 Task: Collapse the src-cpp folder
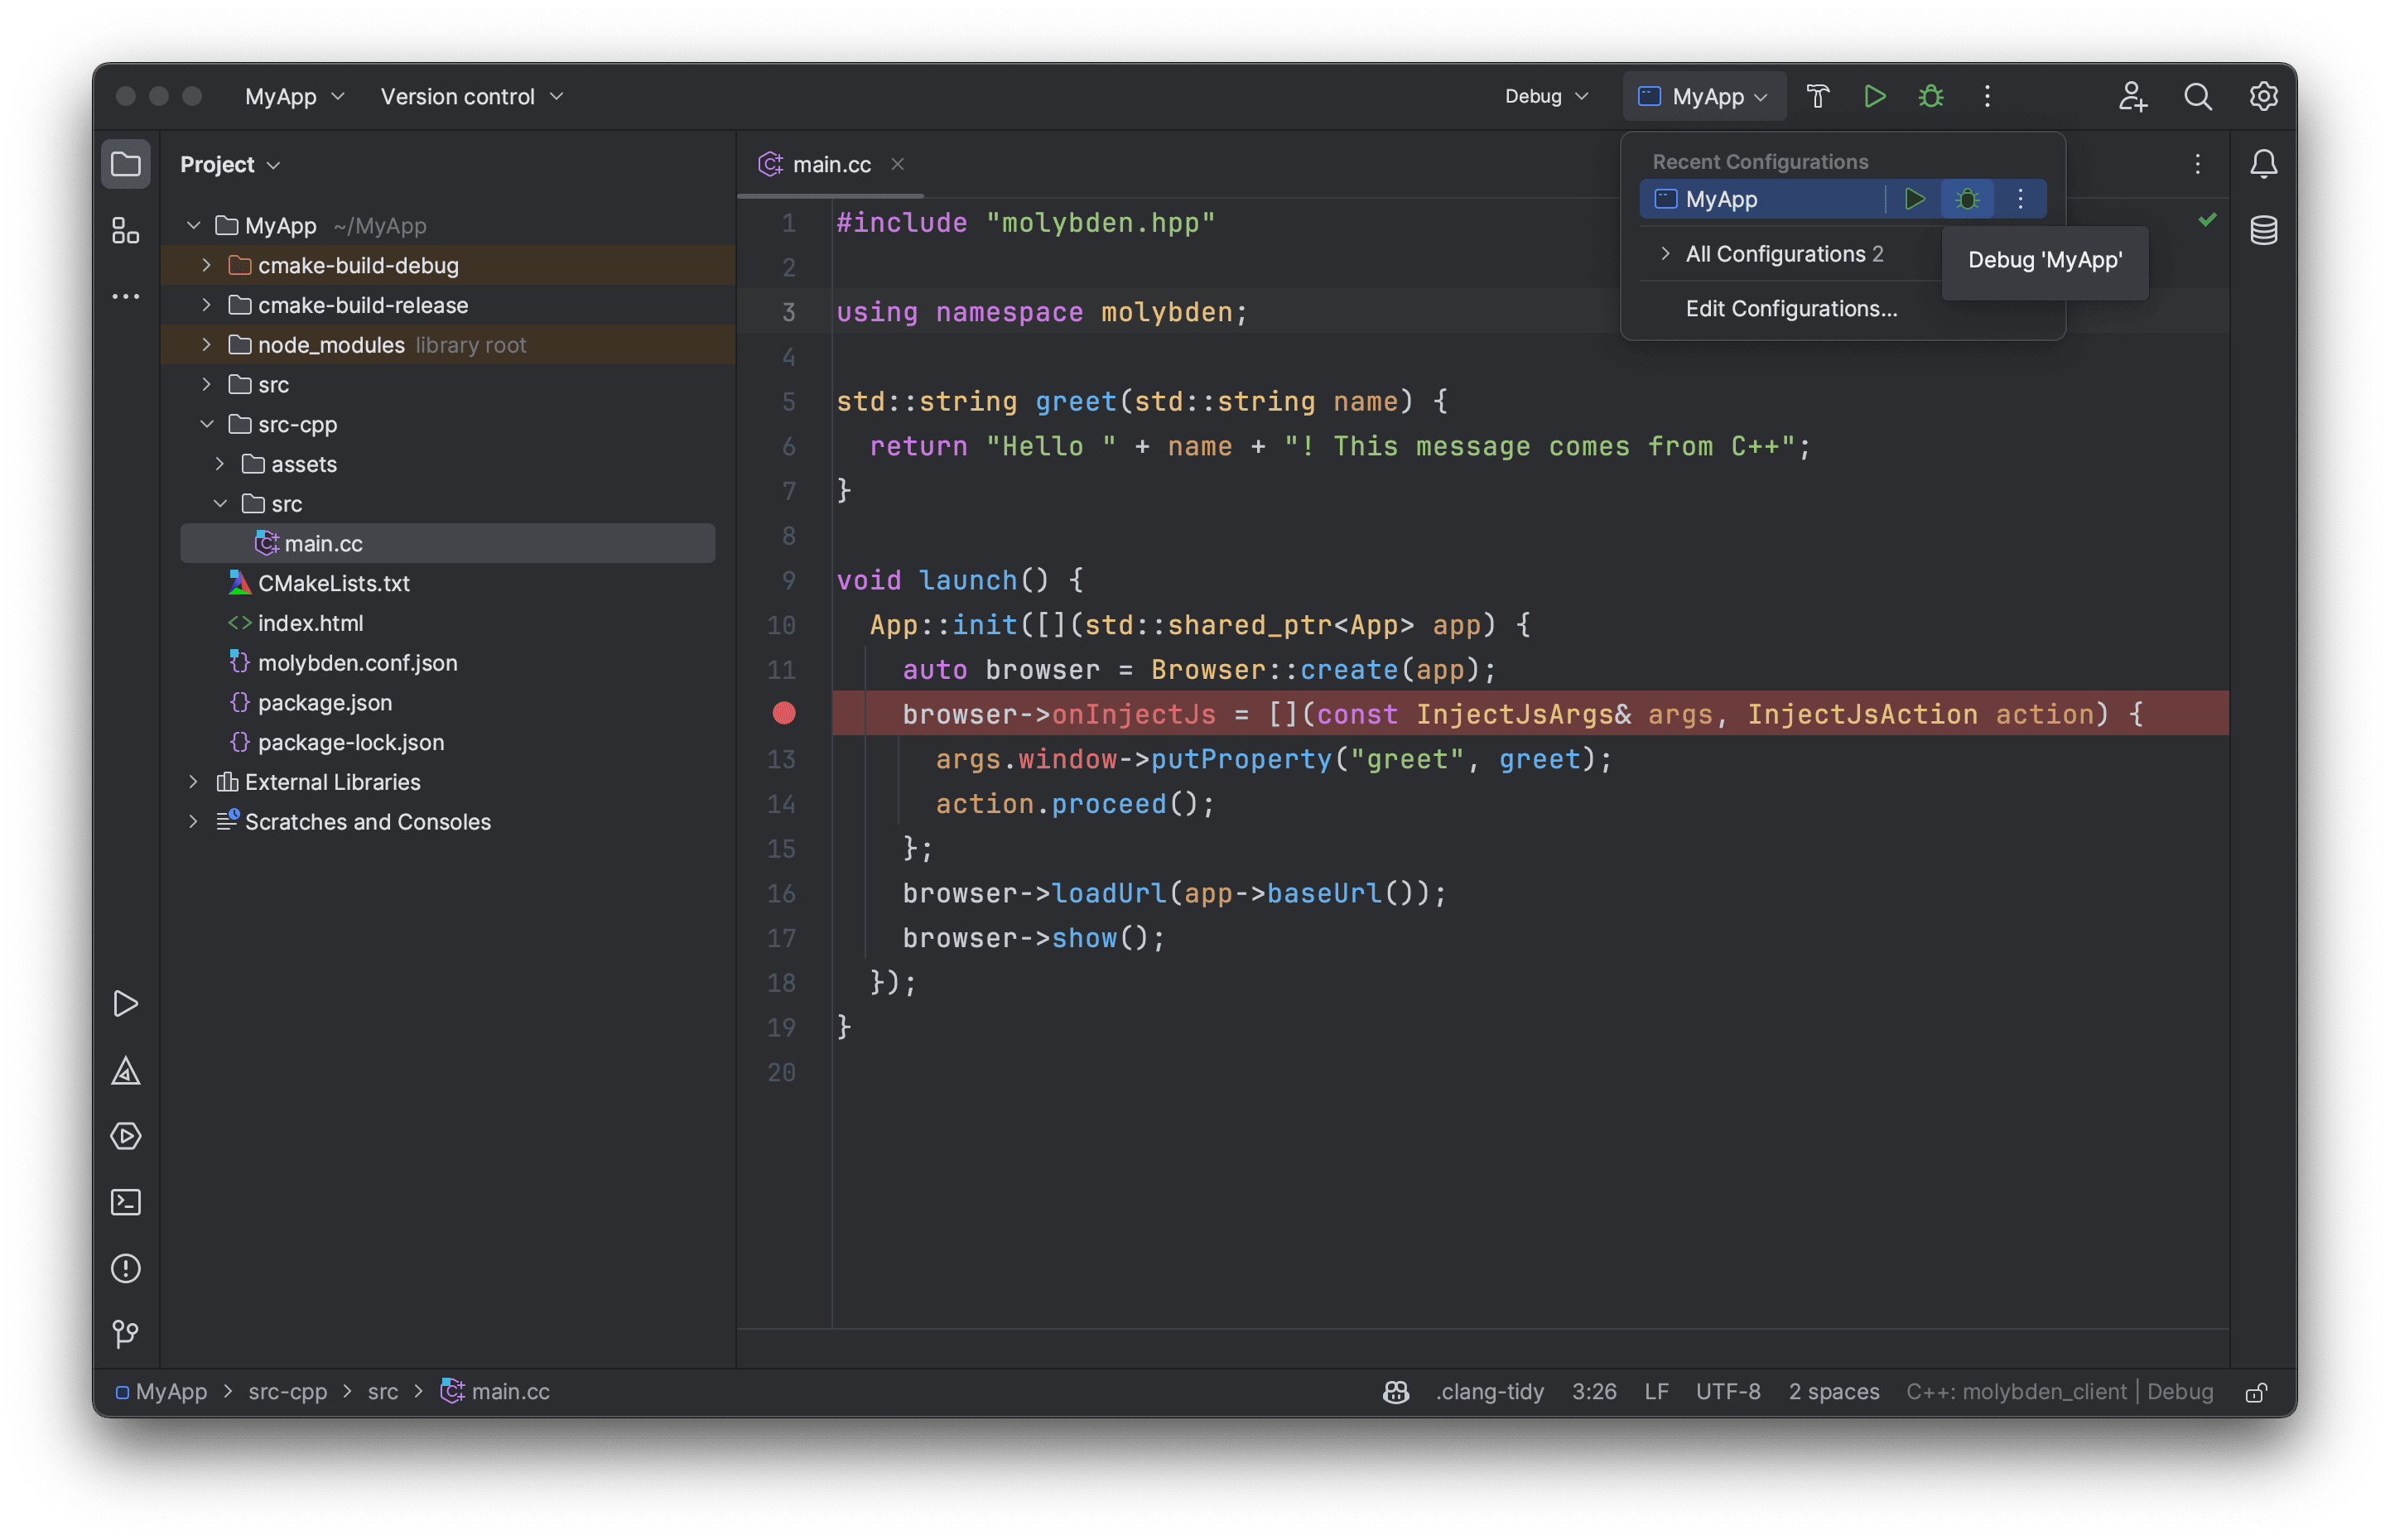[x=206, y=424]
